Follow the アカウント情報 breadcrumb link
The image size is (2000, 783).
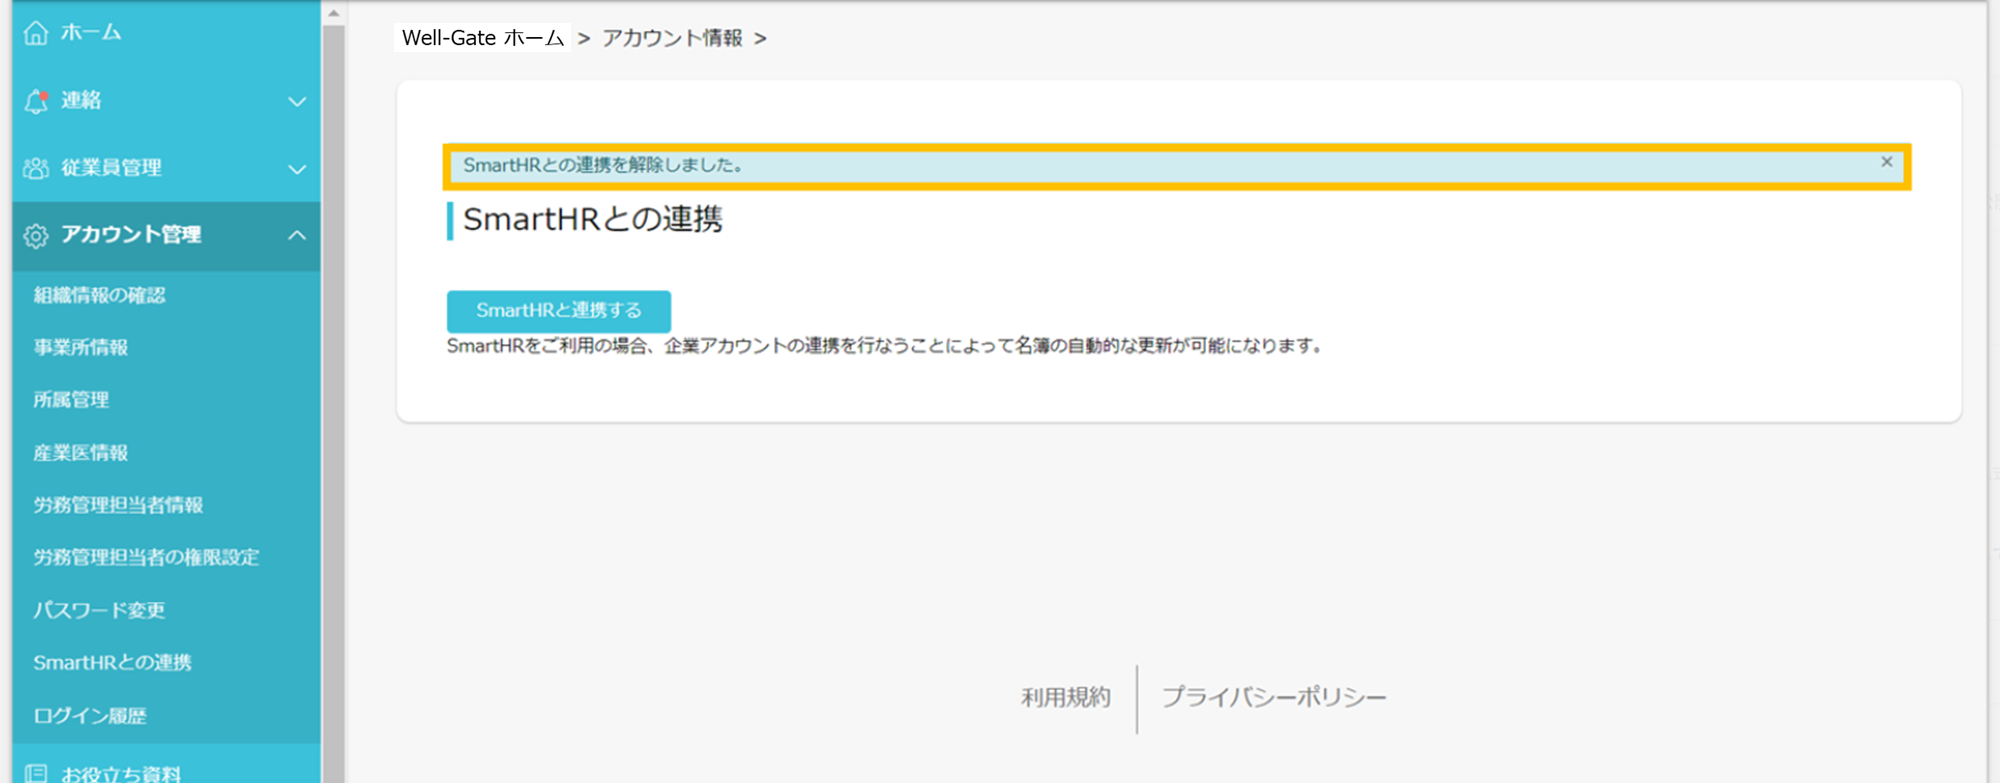pos(672,38)
